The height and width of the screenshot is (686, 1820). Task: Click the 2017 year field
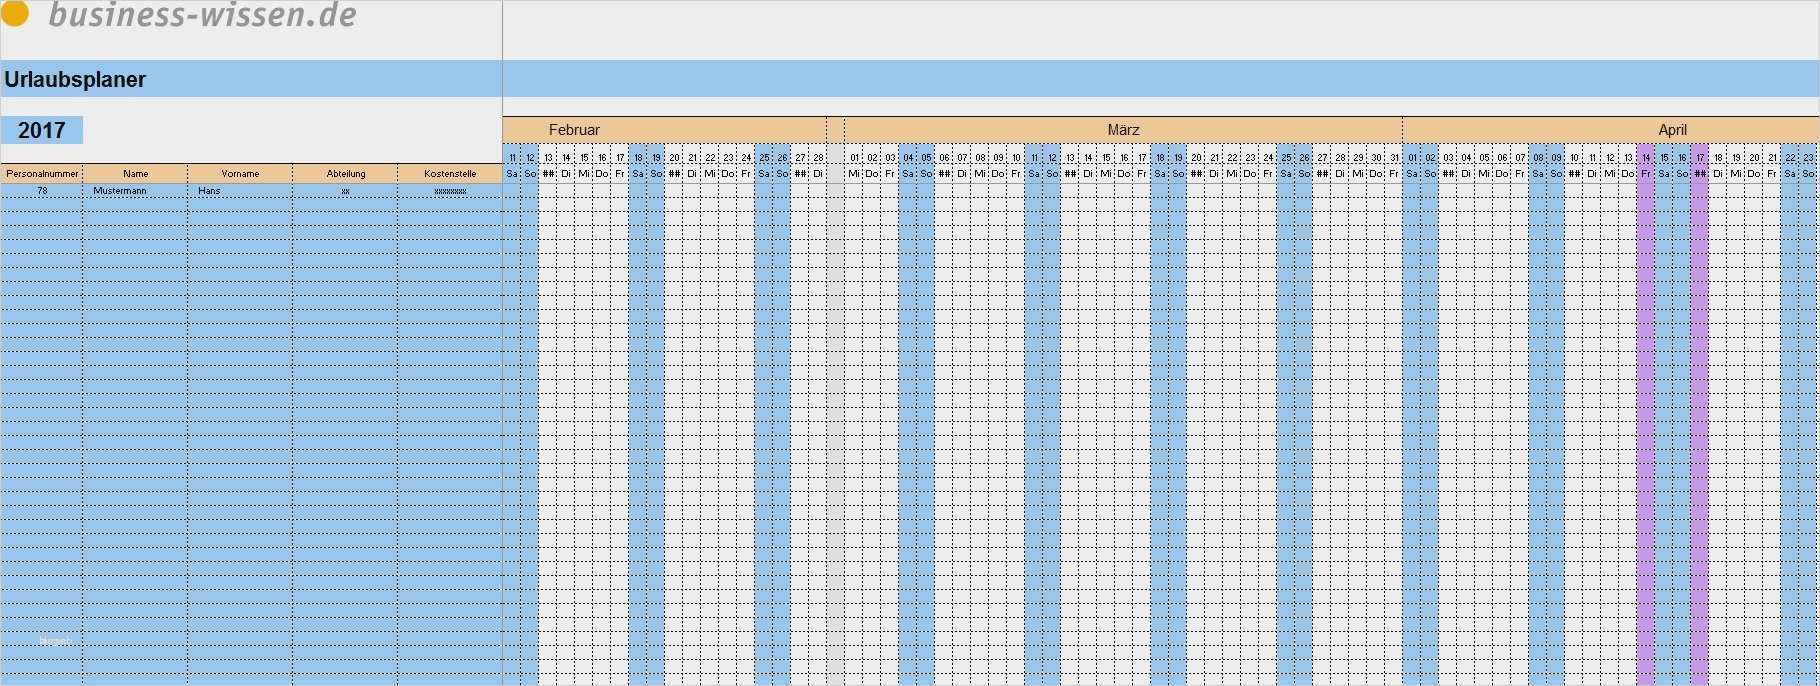[x=42, y=130]
